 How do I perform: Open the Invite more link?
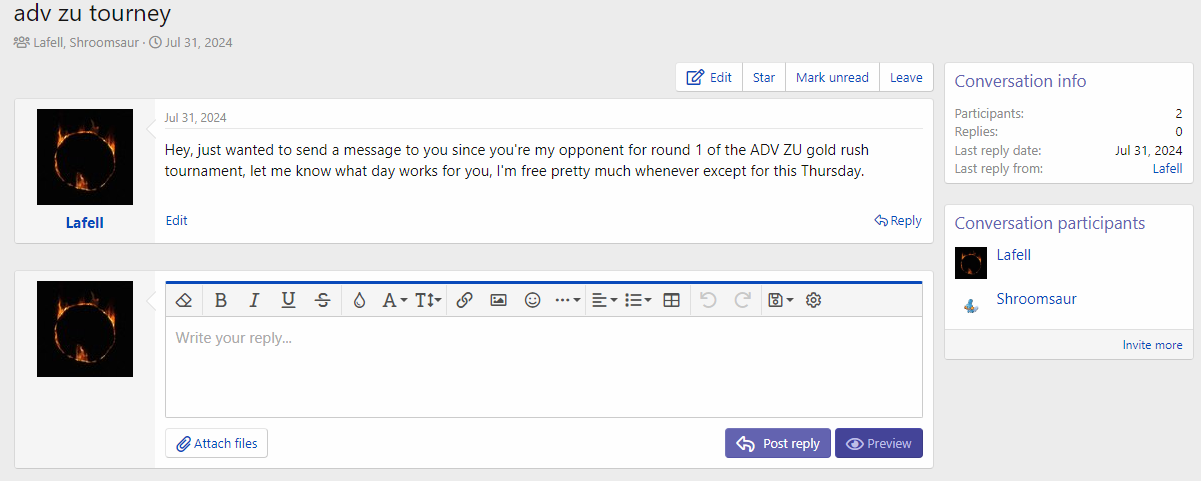coord(1152,345)
